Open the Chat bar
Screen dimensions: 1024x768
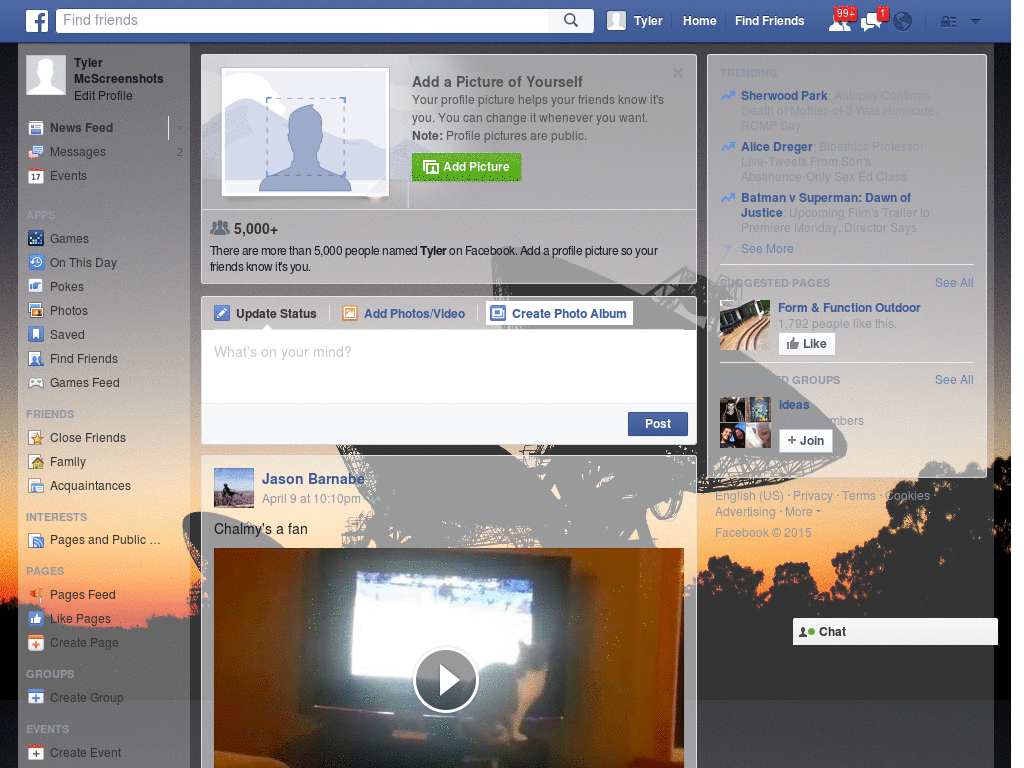tap(895, 632)
